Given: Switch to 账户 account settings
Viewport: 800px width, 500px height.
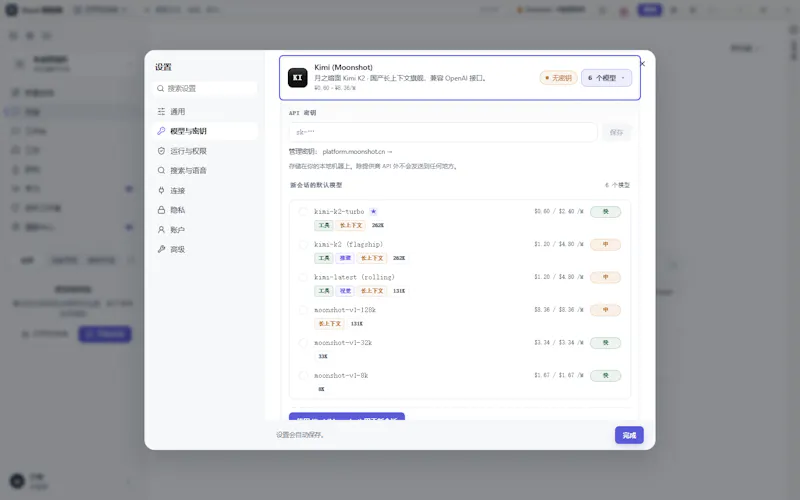Looking at the screenshot, I should click(x=205, y=230).
